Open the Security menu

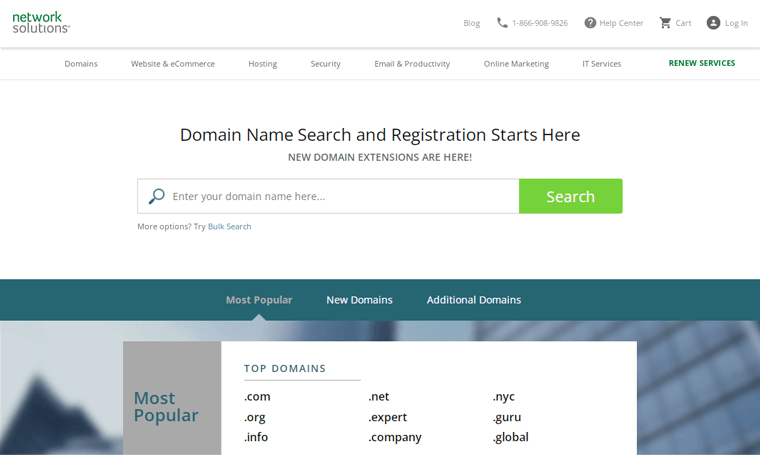click(325, 63)
